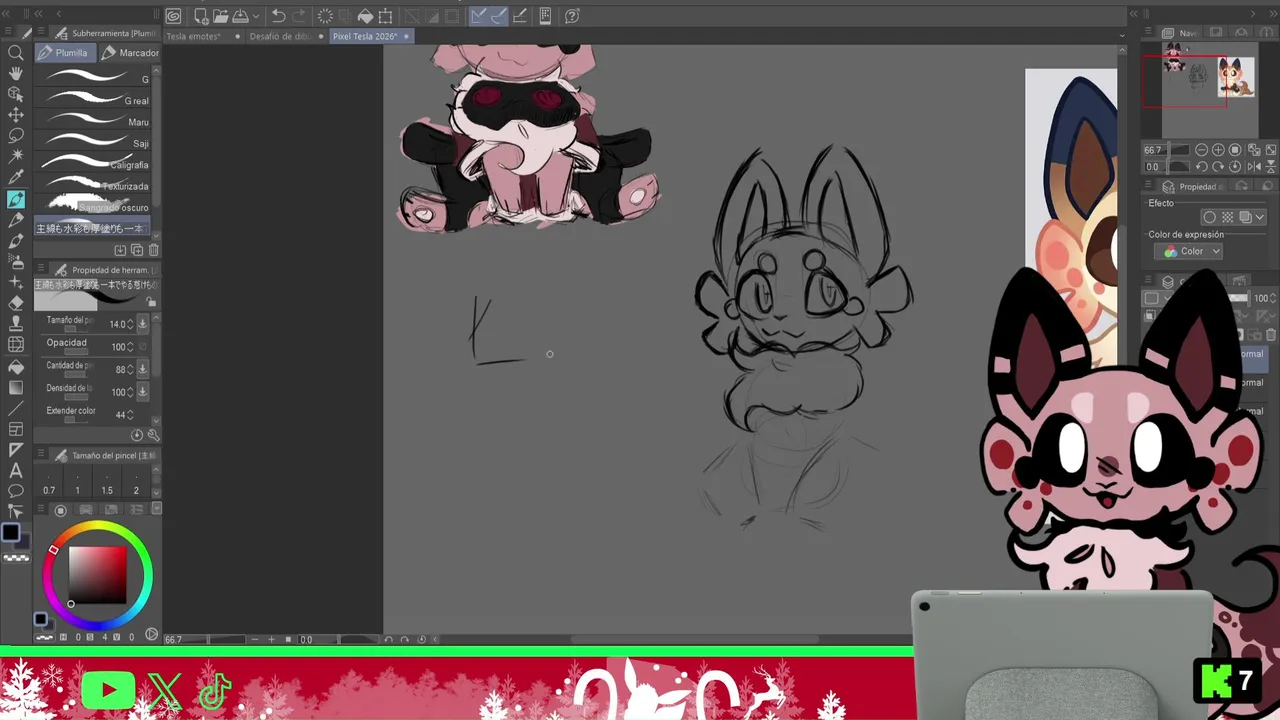Expand the layer effects dropdown arrow
This screenshot has width=1280, height=720.
pyautogui.click(x=1260, y=217)
